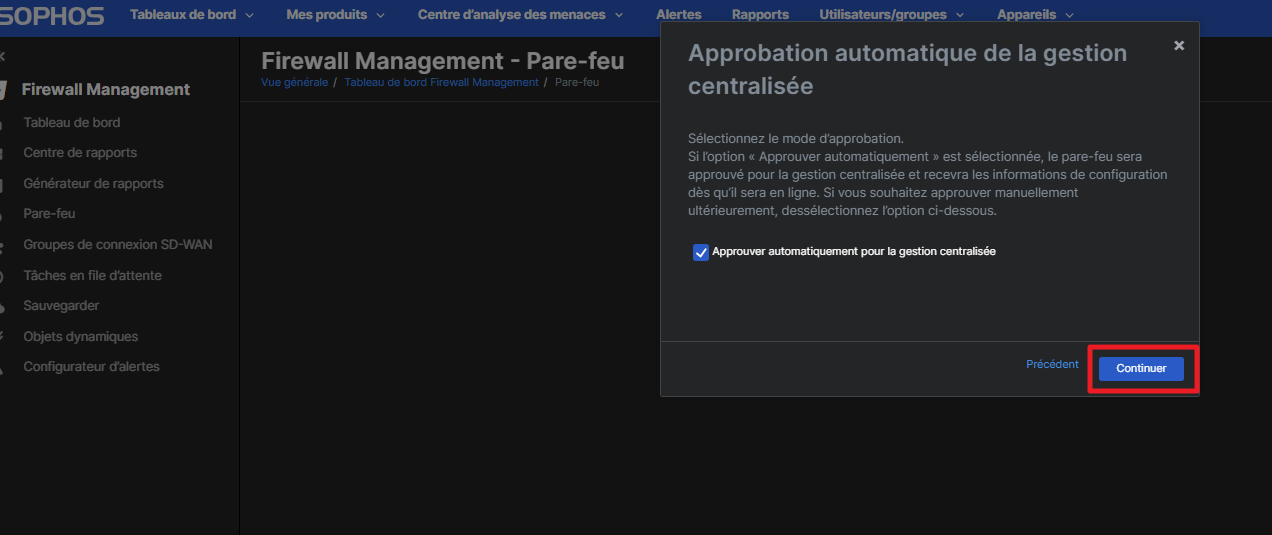
Task: Open Sauvegarder in the sidebar
Action: point(61,306)
